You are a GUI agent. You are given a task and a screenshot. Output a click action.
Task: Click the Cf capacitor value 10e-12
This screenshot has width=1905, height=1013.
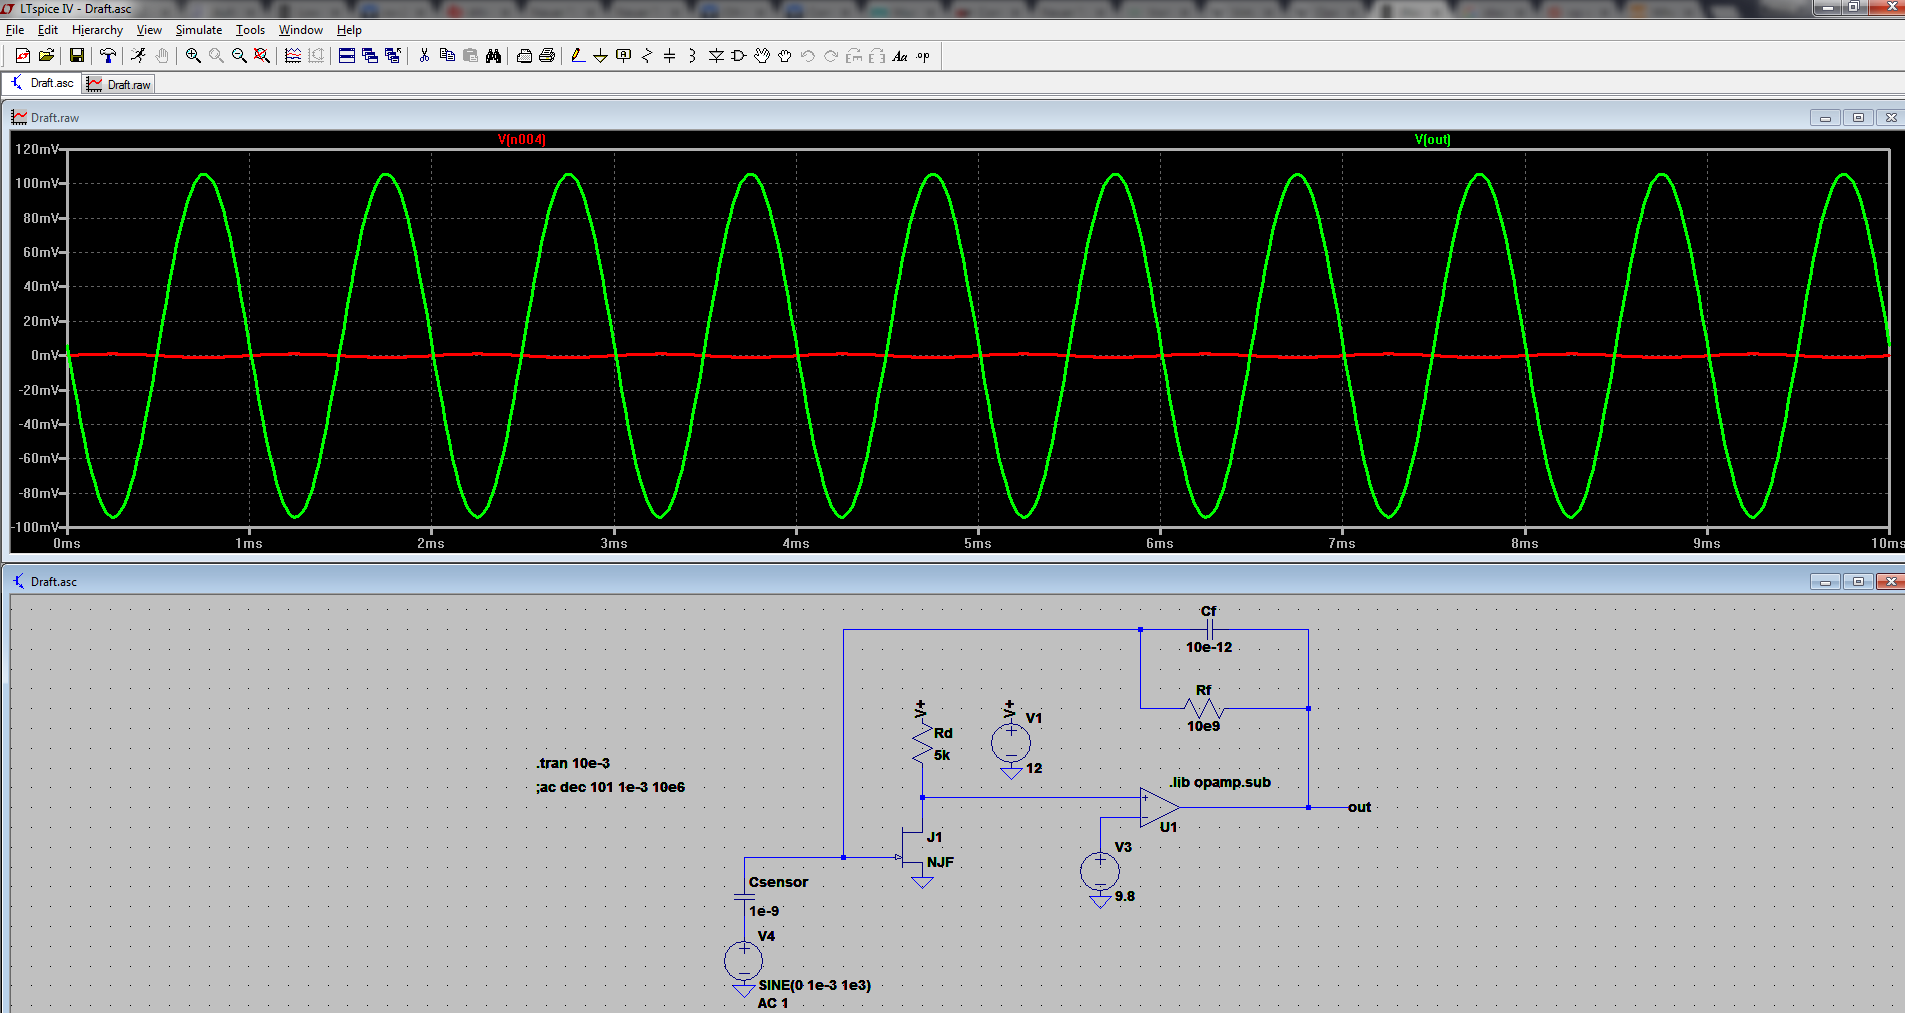(x=1209, y=647)
